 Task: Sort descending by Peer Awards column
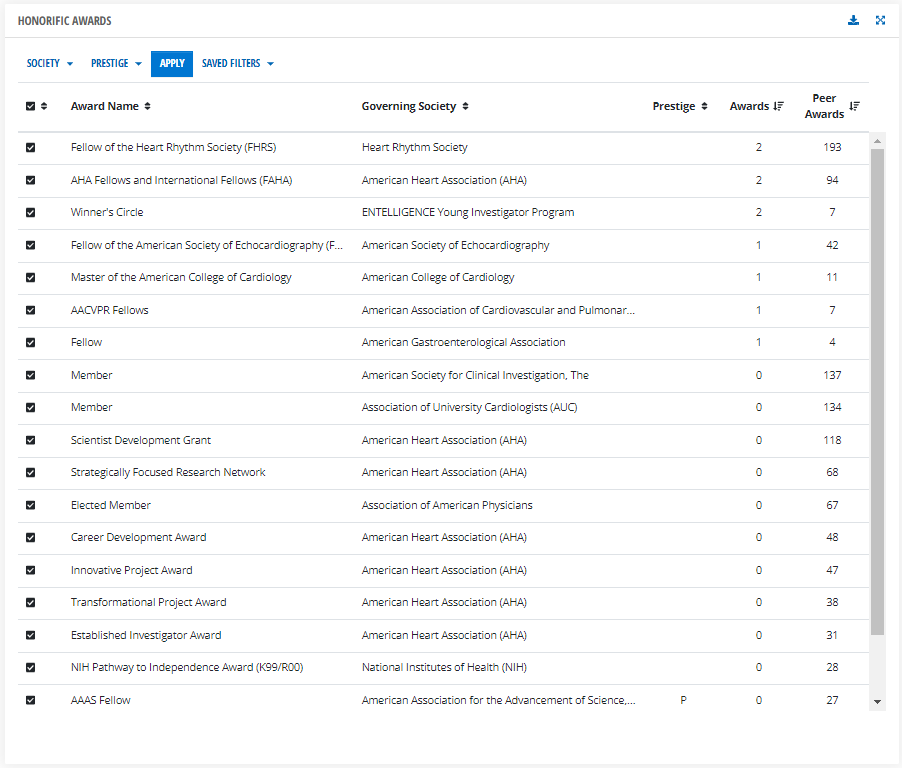[x=854, y=106]
